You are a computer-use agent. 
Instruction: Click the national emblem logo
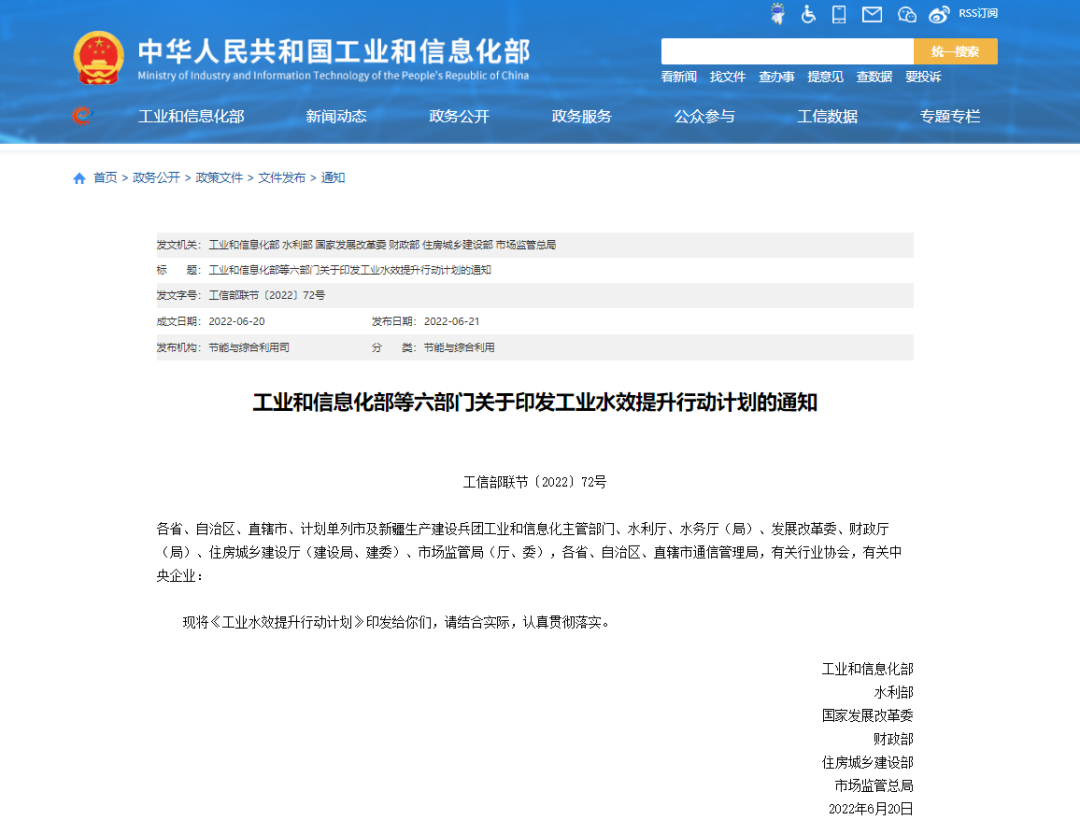coord(98,58)
